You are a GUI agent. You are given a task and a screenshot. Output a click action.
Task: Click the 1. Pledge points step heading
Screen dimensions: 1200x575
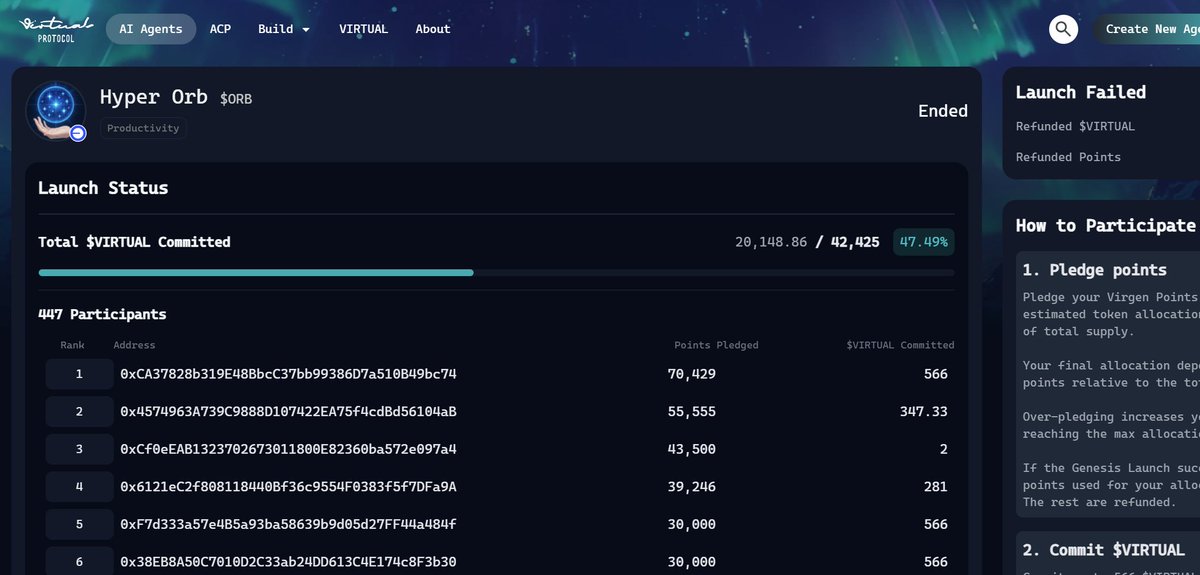[x=1094, y=270]
